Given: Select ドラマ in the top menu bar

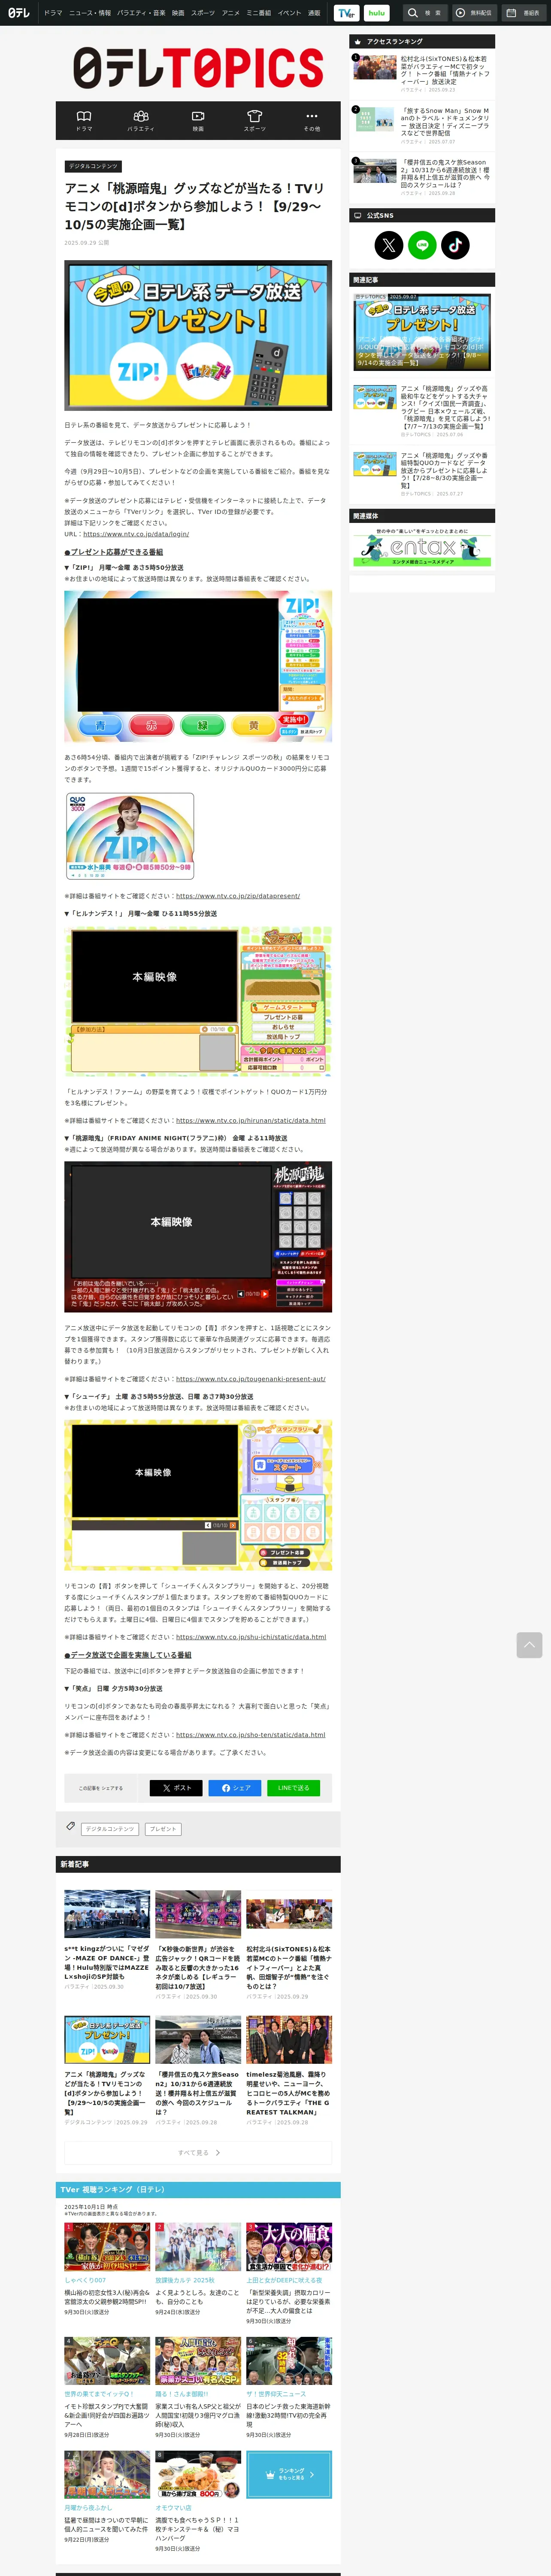Looking at the screenshot, I should pos(53,13).
